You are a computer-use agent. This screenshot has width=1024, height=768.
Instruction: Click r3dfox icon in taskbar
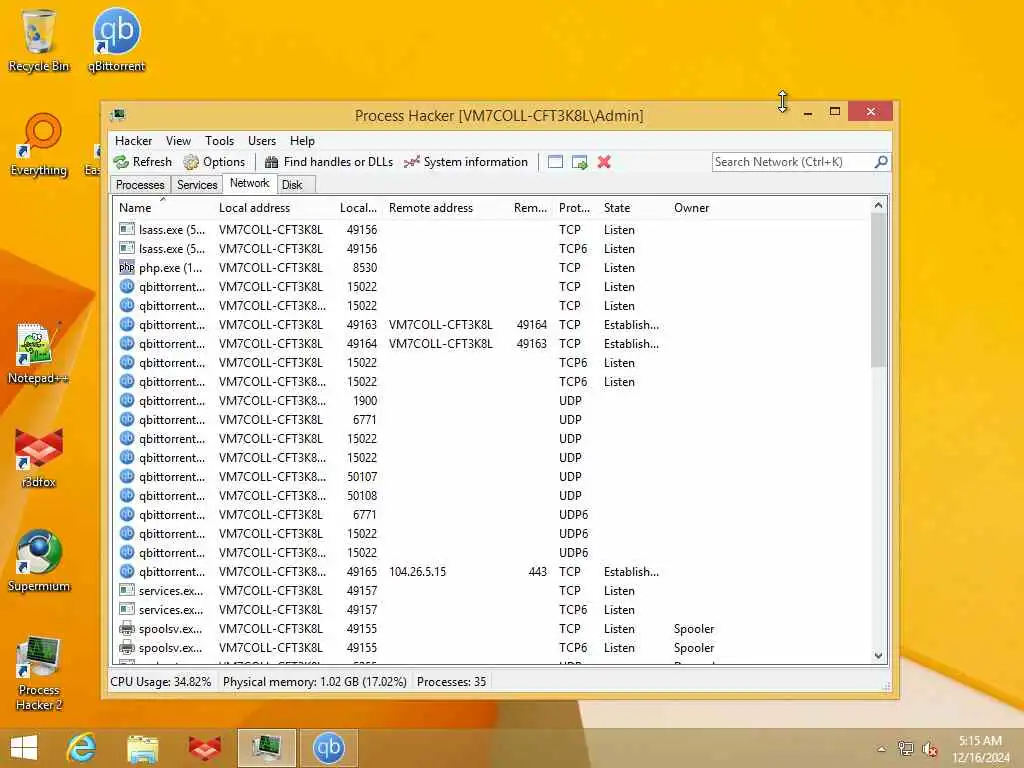click(x=204, y=748)
